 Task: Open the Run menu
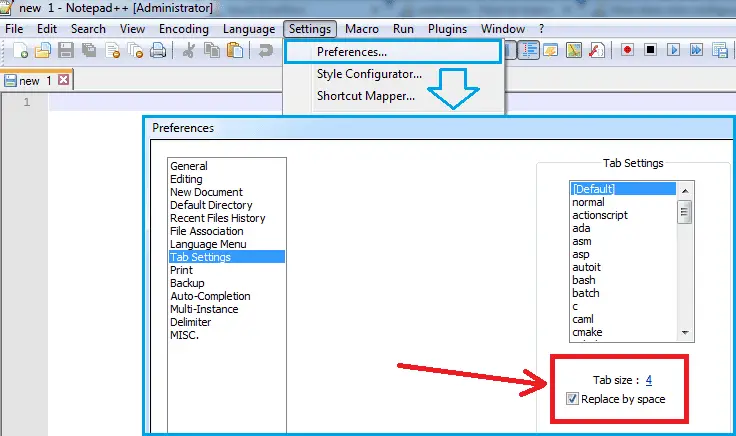click(403, 29)
